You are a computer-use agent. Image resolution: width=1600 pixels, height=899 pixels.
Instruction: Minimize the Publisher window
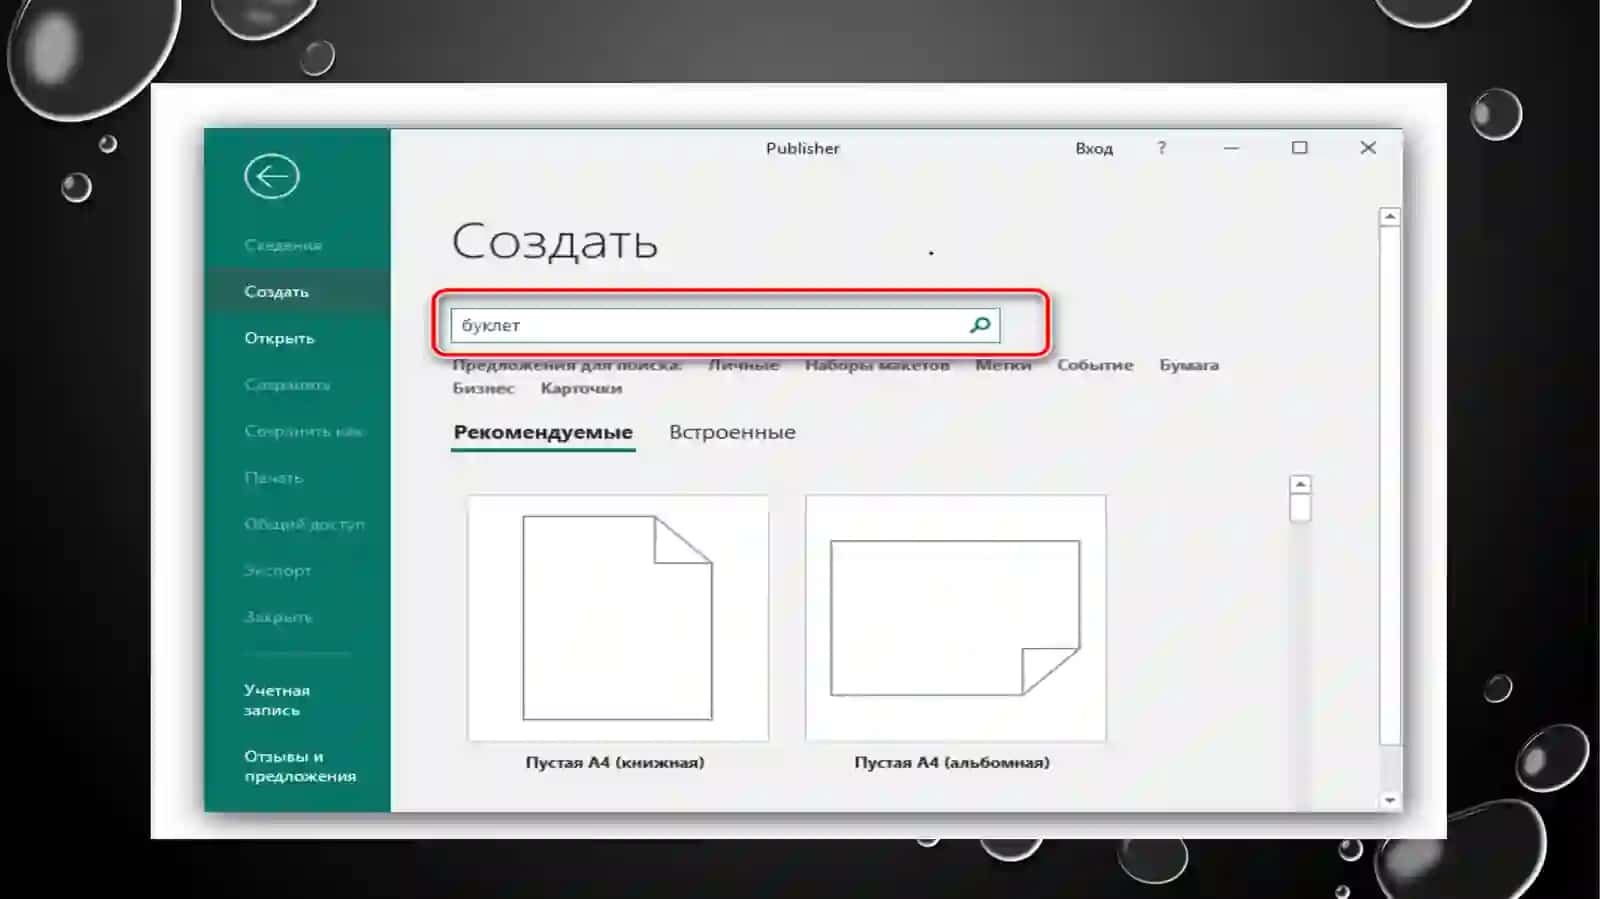(x=1231, y=148)
